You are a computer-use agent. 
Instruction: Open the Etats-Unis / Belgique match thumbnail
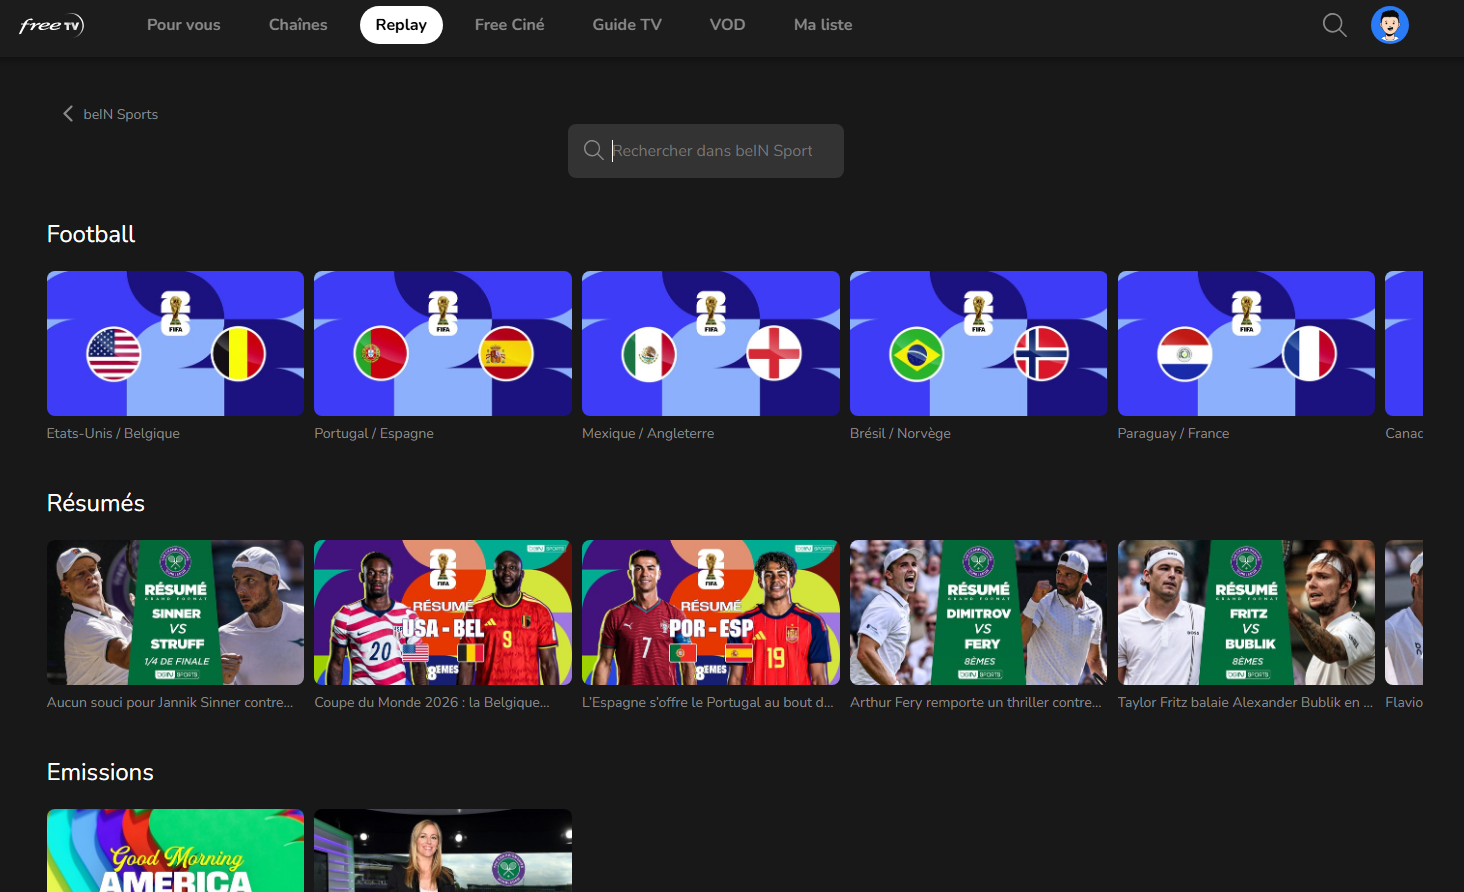coord(175,343)
